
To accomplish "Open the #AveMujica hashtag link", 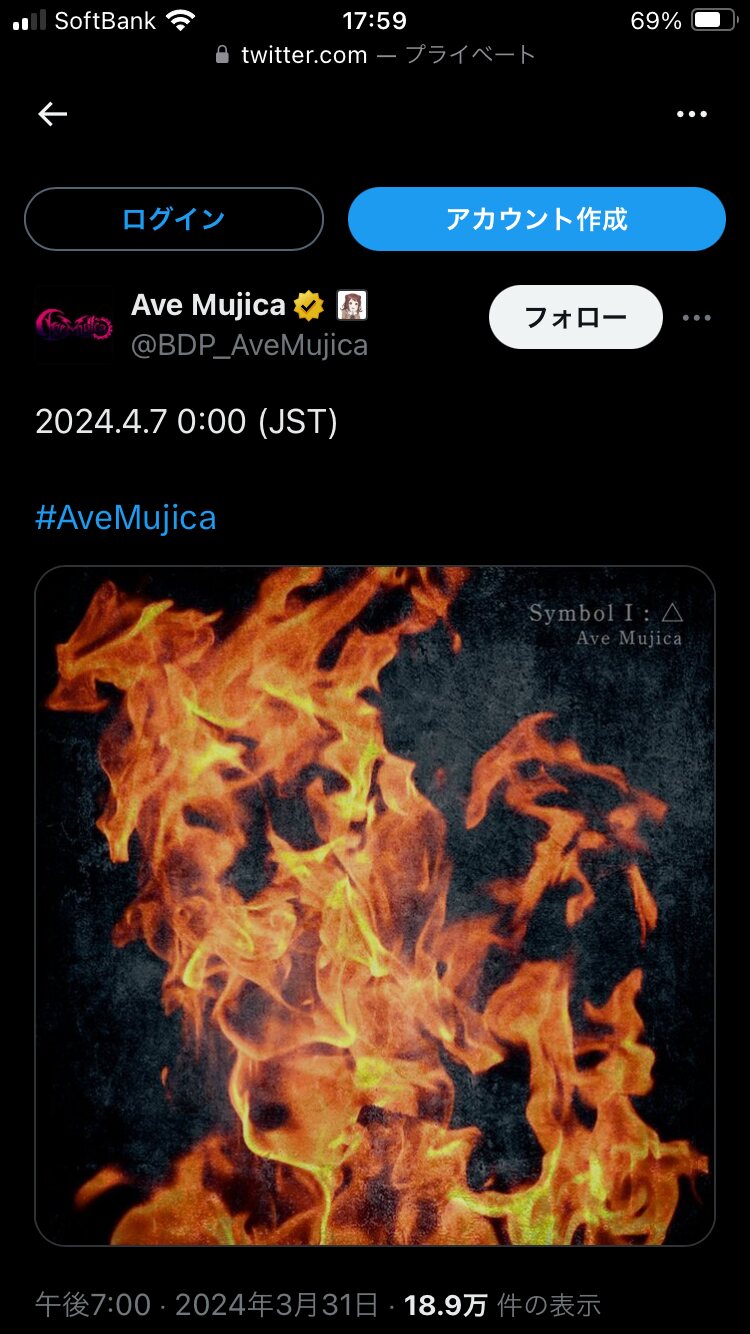I will coord(126,517).
